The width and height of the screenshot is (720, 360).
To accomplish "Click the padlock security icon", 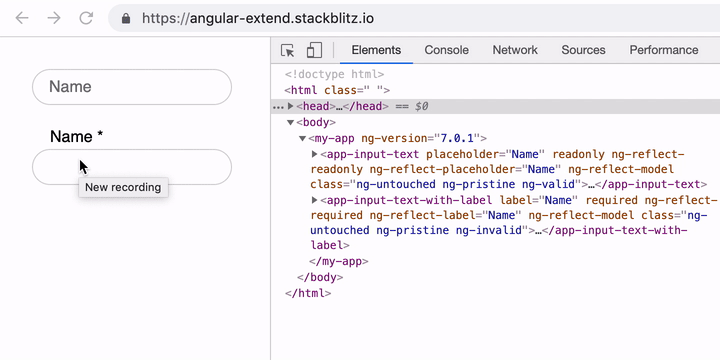I will coord(126,18).
